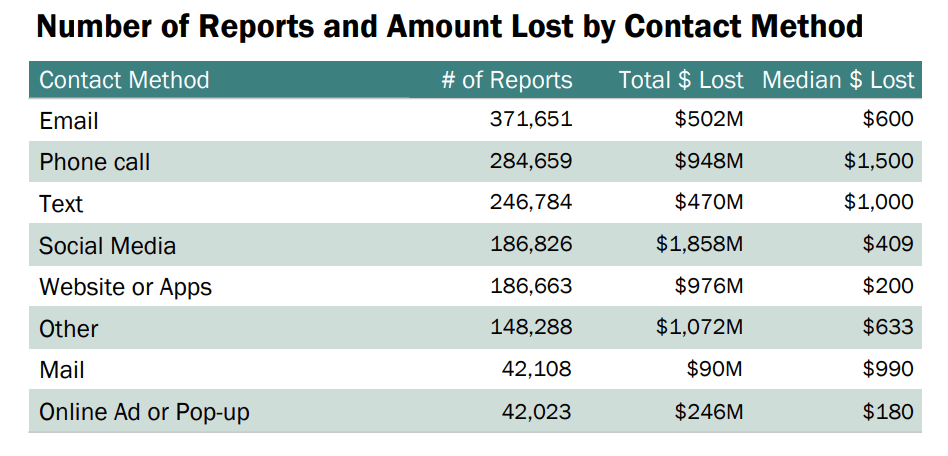The width and height of the screenshot is (948, 456).
Task: Select the # of Reports column header
Action: pos(507,80)
